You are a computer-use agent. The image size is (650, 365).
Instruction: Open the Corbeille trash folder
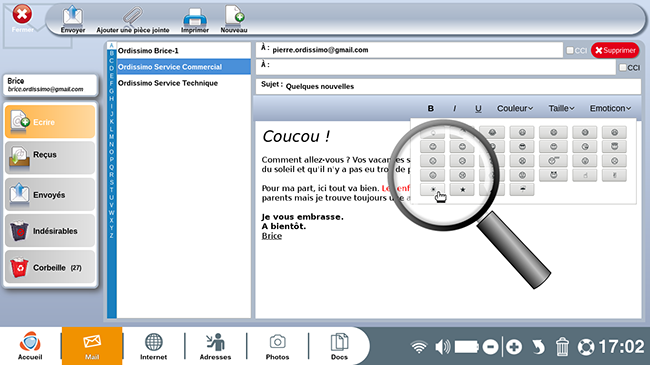[x=50, y=267]
